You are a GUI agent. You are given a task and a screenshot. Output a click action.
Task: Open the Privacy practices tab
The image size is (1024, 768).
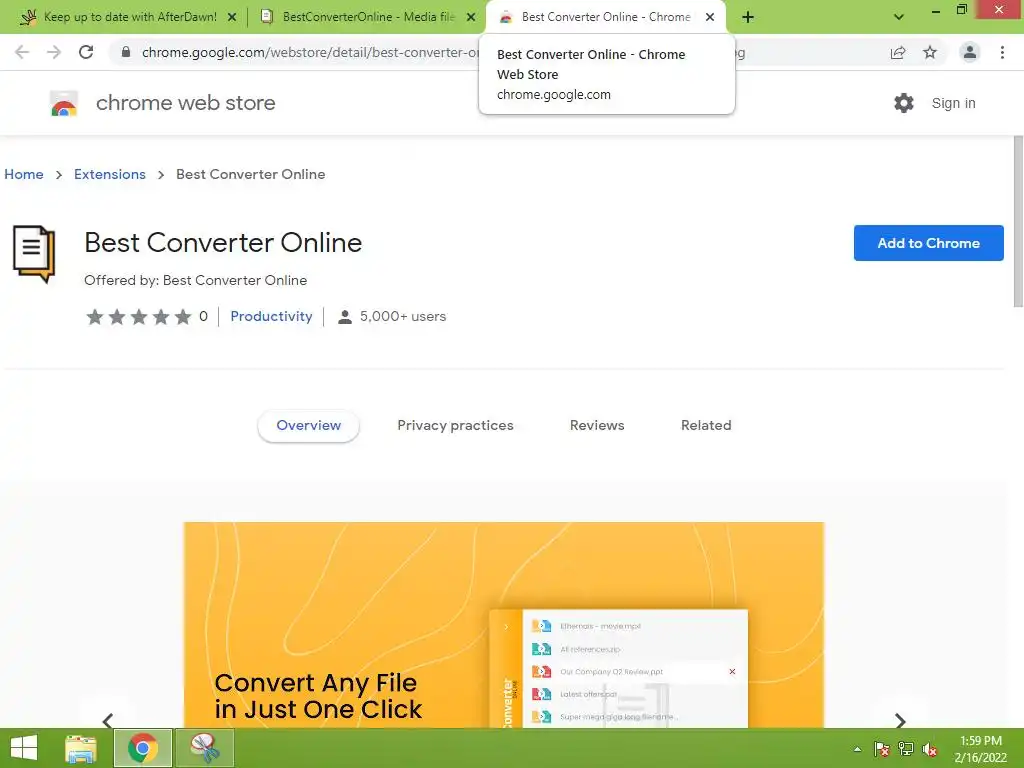pos(455,426)
